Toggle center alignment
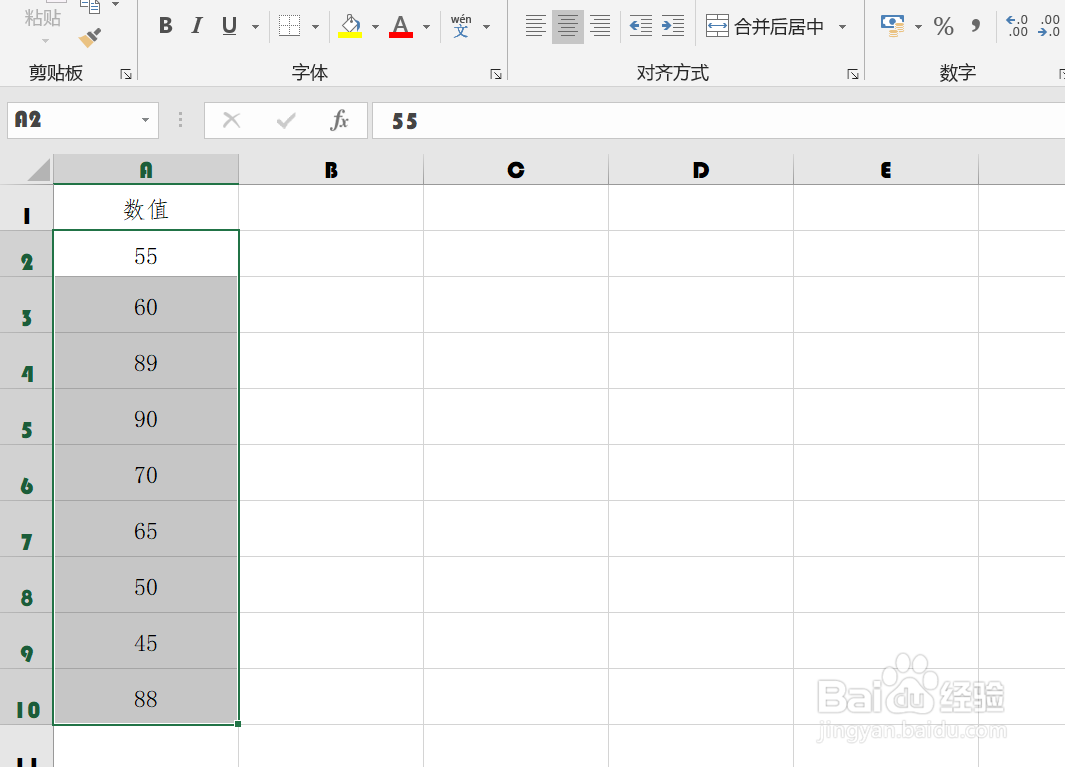The image size is (1065, 767). [568, 26]
